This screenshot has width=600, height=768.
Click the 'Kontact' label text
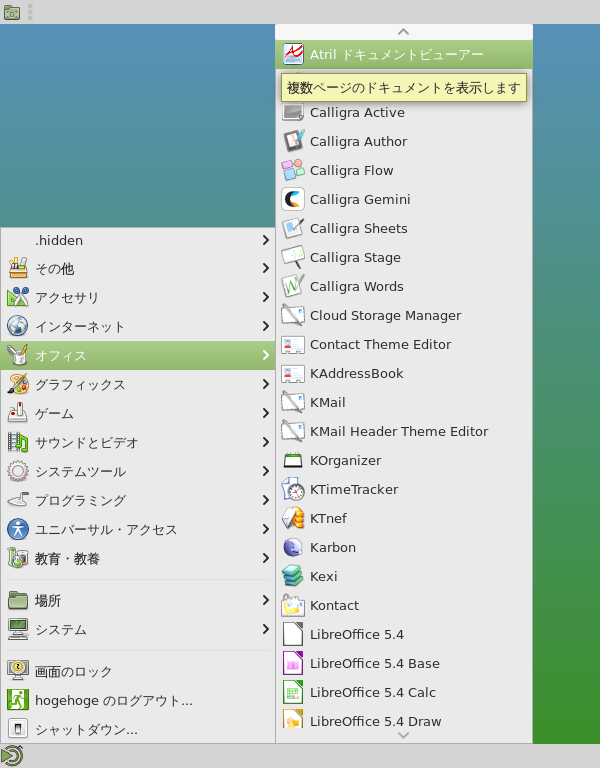pyautogui.click(x=335, y=605)
